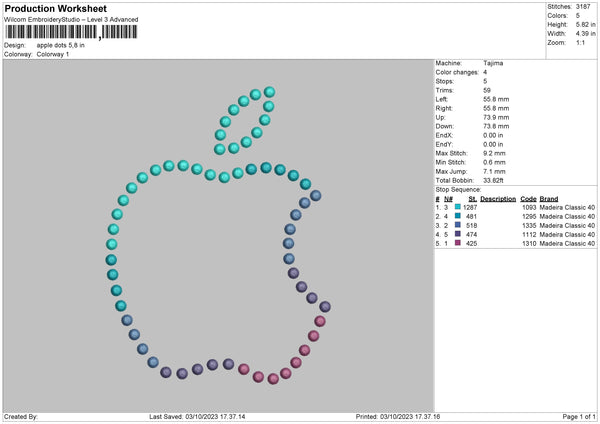This screenshot has height=424, width=600.
Task: Select the 'EndX:' label
Action: click(444, 135)
